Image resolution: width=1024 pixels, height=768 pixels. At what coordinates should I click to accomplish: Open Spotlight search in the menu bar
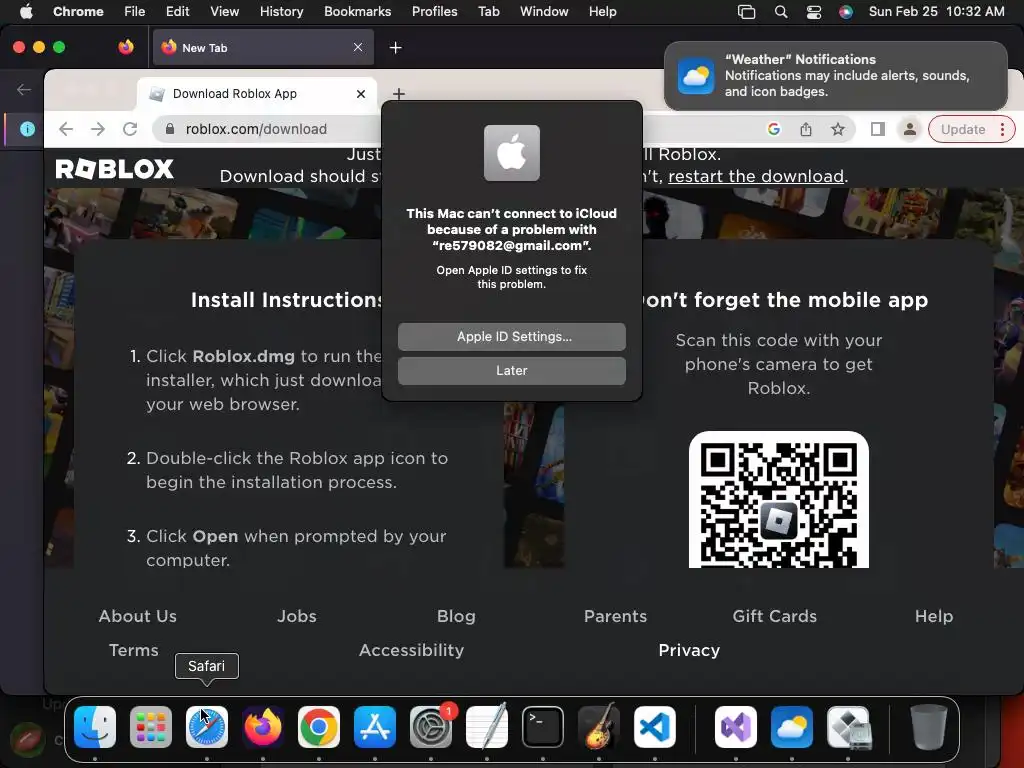(x=780, y=12)
